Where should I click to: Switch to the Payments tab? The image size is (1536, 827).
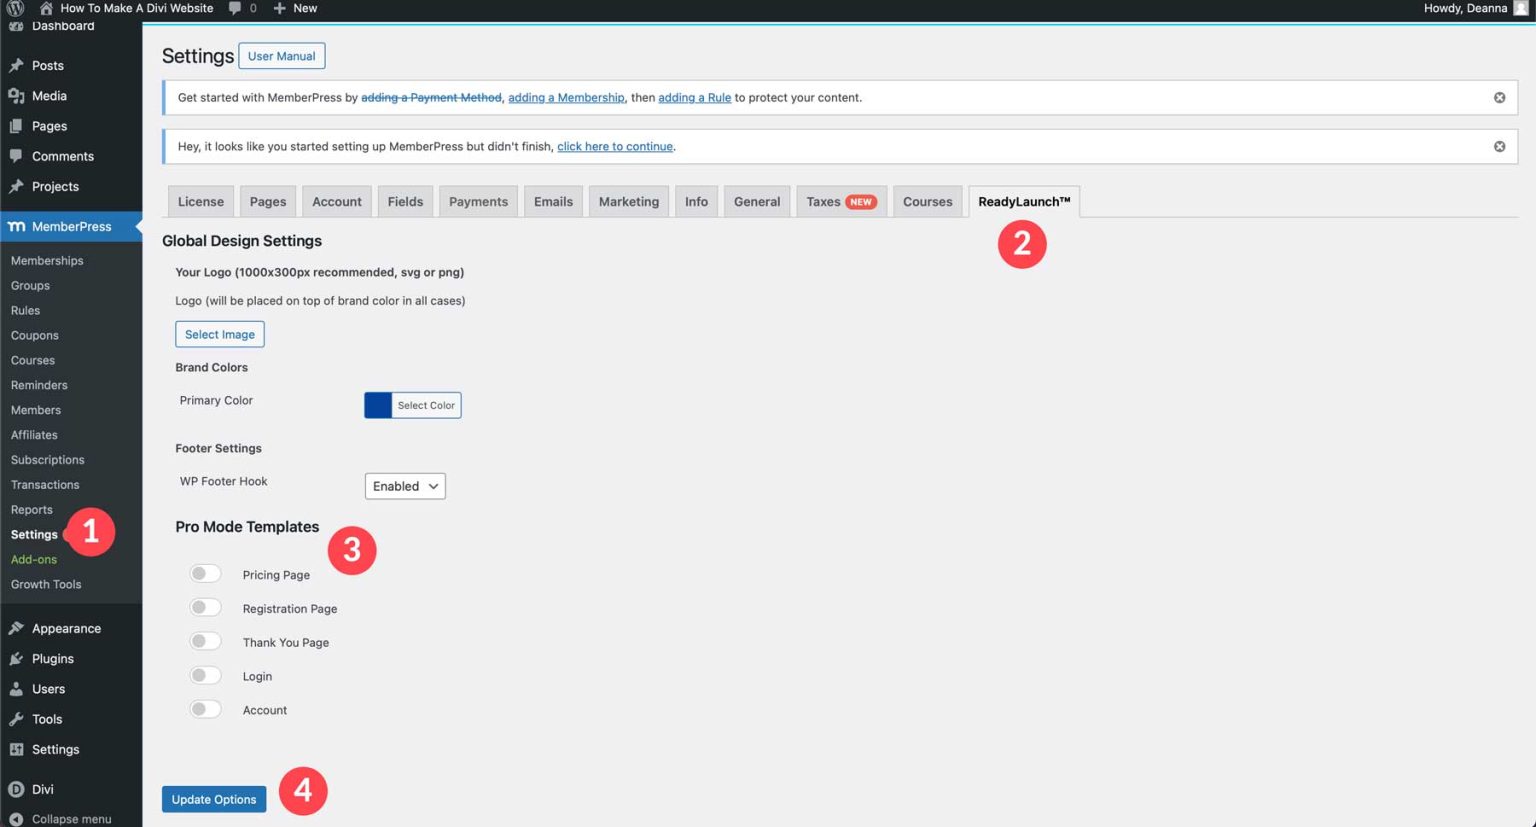pyautogui.click(x=478, y=201)
